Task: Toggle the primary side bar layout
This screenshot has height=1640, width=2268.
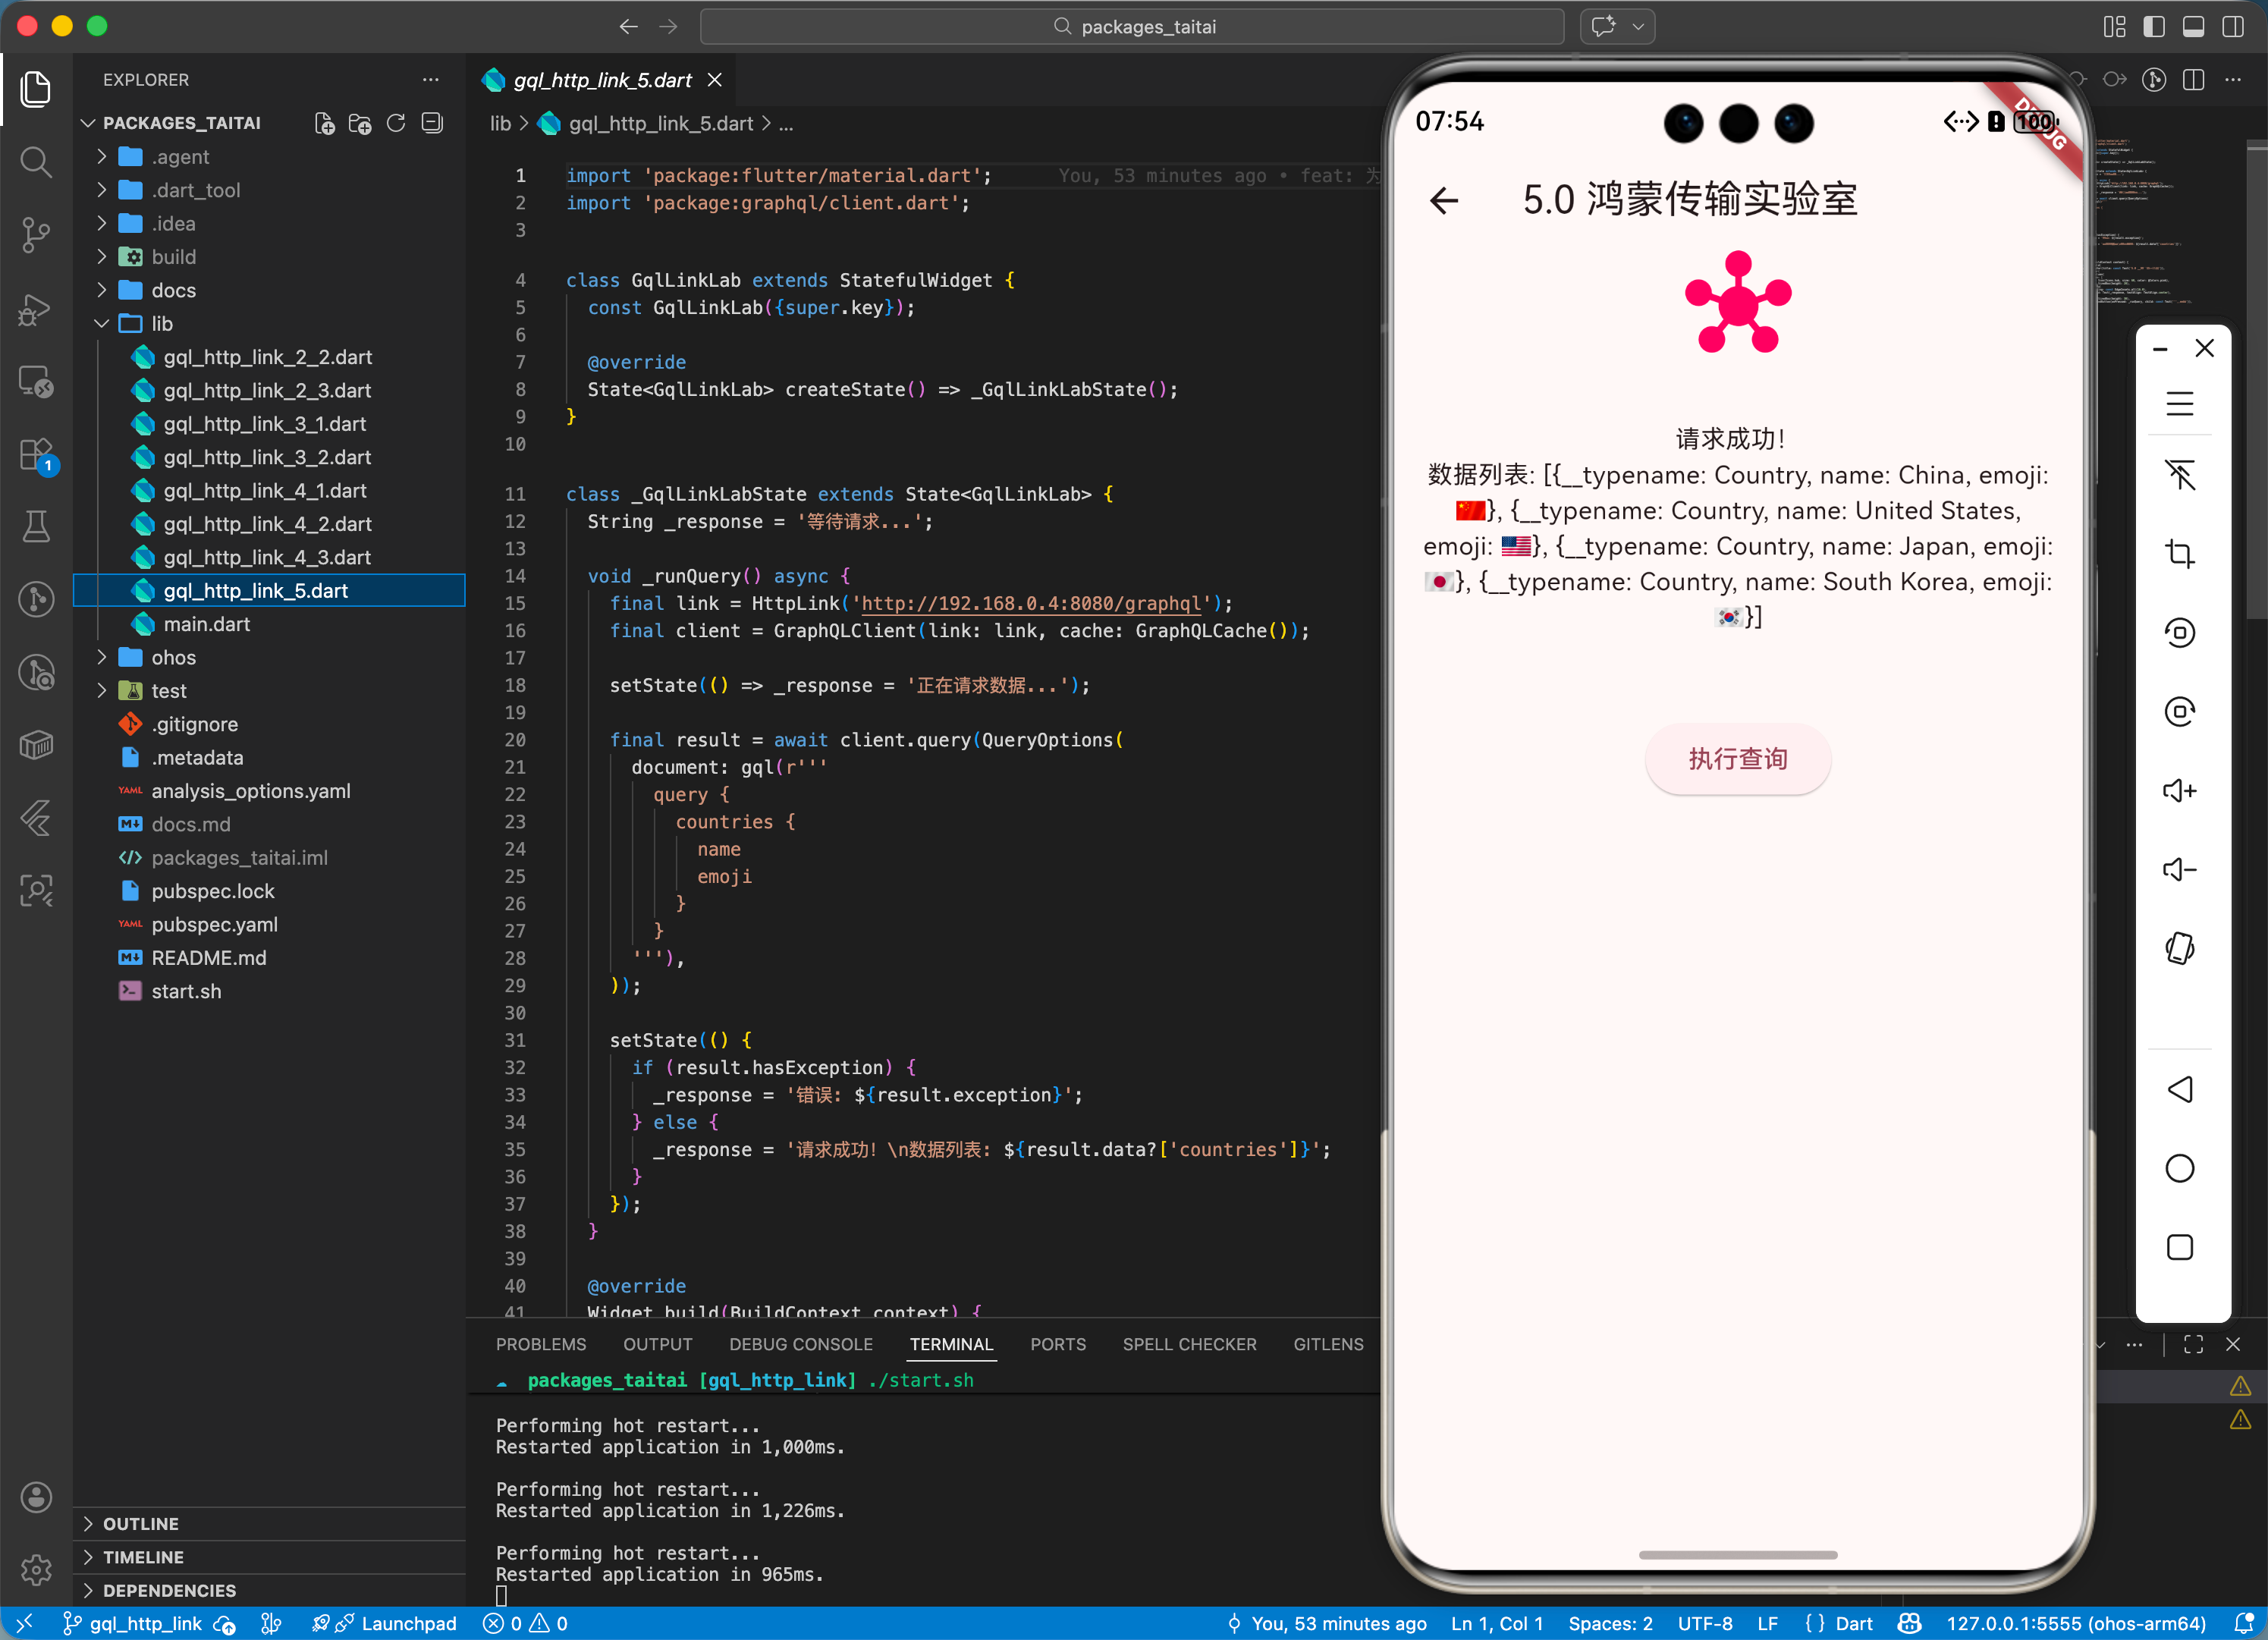Action: pyautogui.click(x=2154, y=27)
